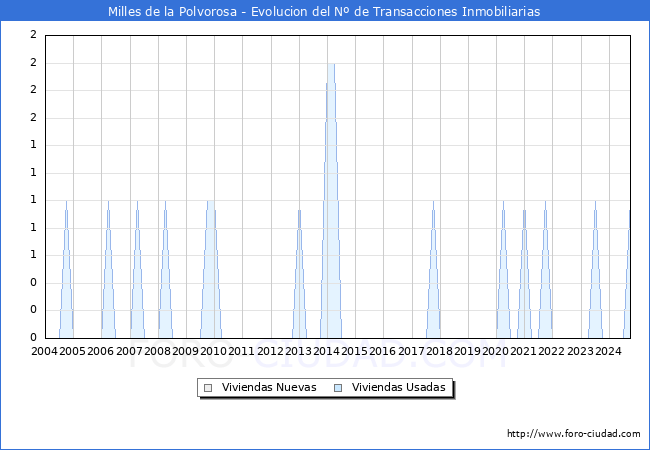
Task: Select the 2004 x-axis label
Action: pyautogui.click(x=44, y=351)
